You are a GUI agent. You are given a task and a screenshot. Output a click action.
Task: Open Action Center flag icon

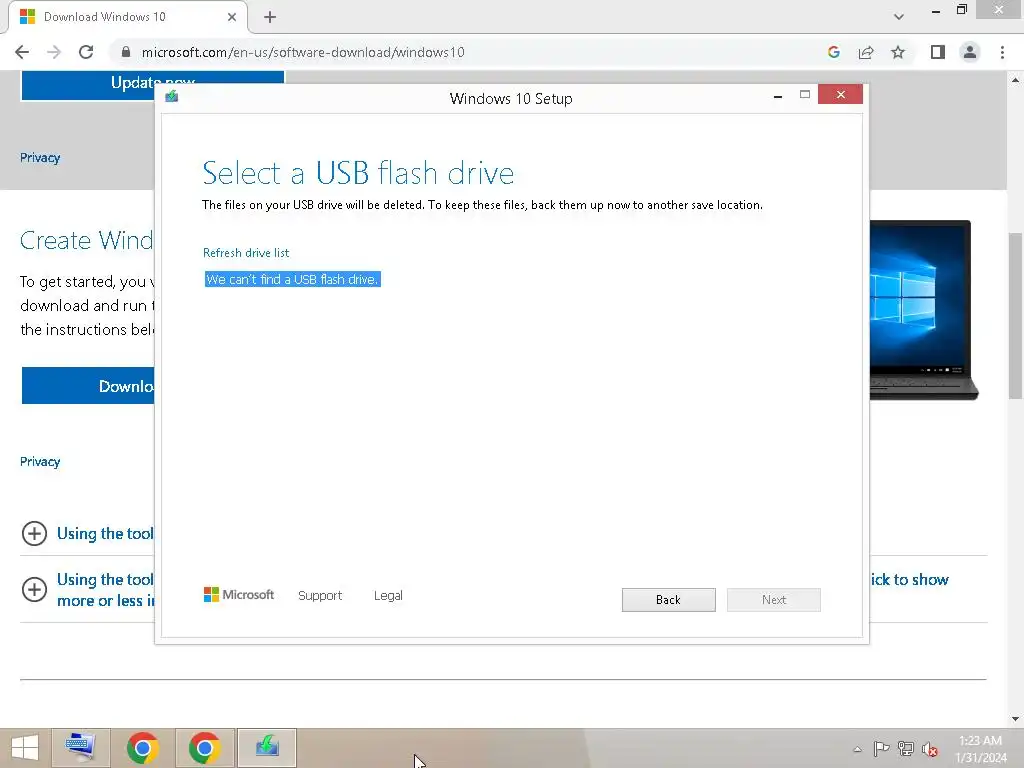pyautogui.click(x=881, y=748)
